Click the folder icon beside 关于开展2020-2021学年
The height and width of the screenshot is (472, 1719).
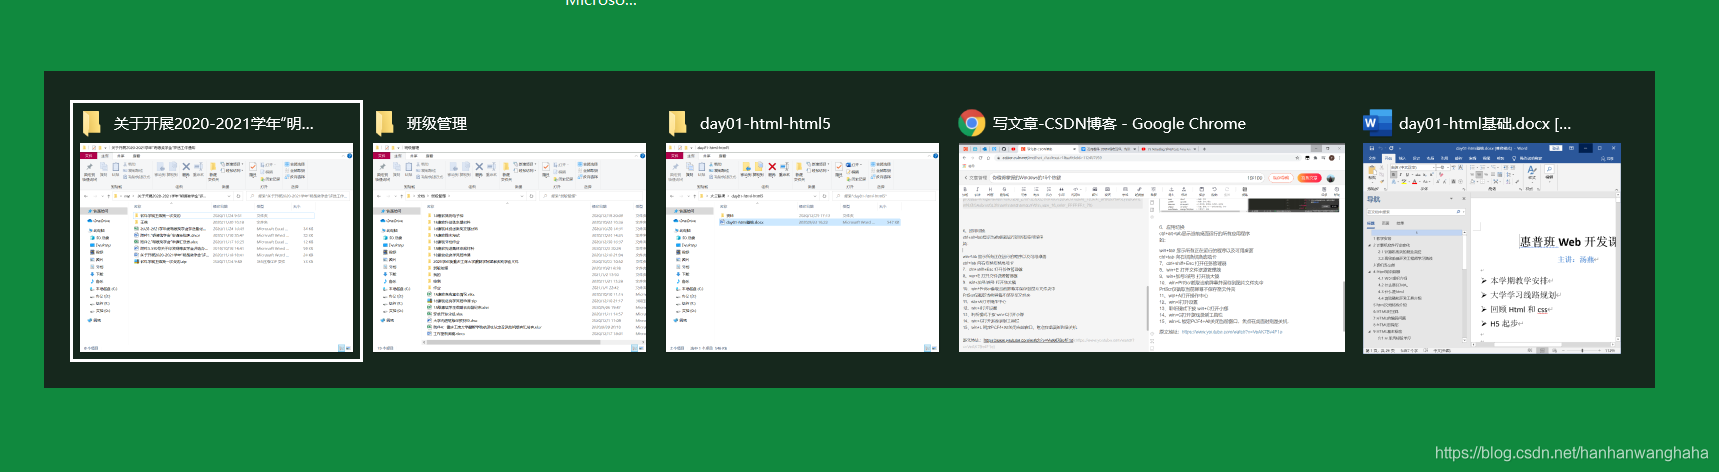pyautogui.click(x=91, y=123)
